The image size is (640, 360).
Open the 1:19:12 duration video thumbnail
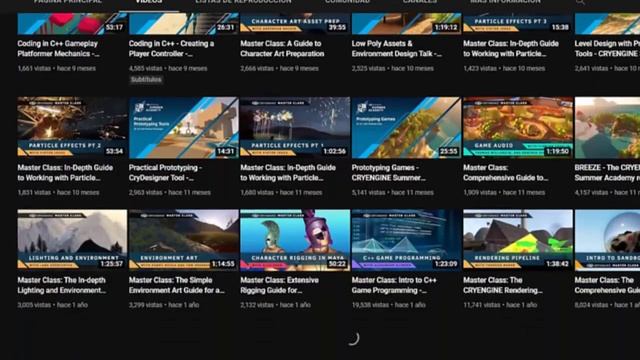click(x=407, y=23)
